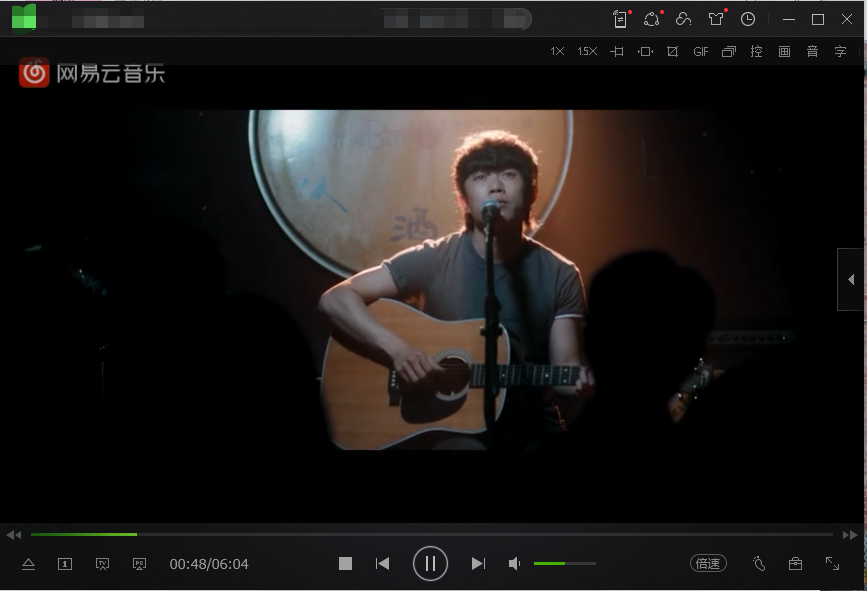Open the skin theme shirt icon
Image resolution: width=867 pixels, height=591 pixels.
(x=716, y=19)
